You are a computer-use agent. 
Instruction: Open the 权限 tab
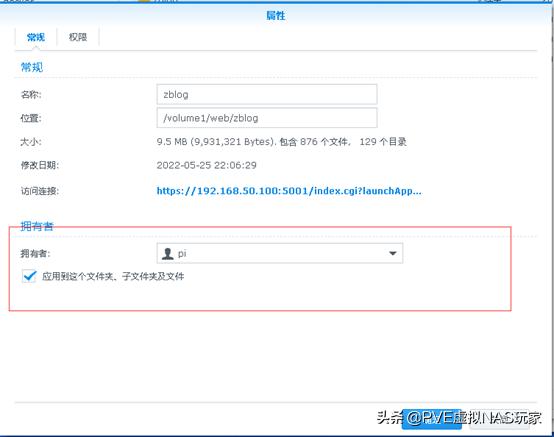(x=78, y=37)
